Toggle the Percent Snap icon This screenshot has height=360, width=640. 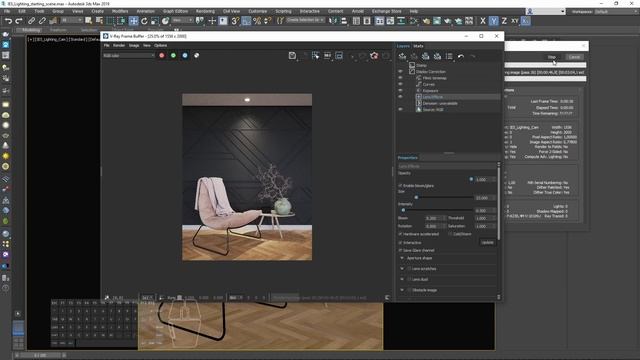tap(257, 21)
